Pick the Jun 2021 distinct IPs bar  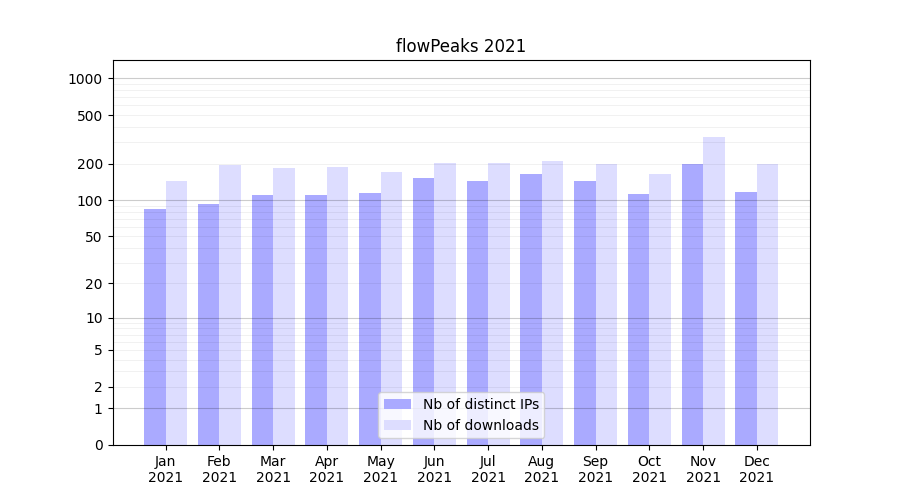tap(424, 311)
